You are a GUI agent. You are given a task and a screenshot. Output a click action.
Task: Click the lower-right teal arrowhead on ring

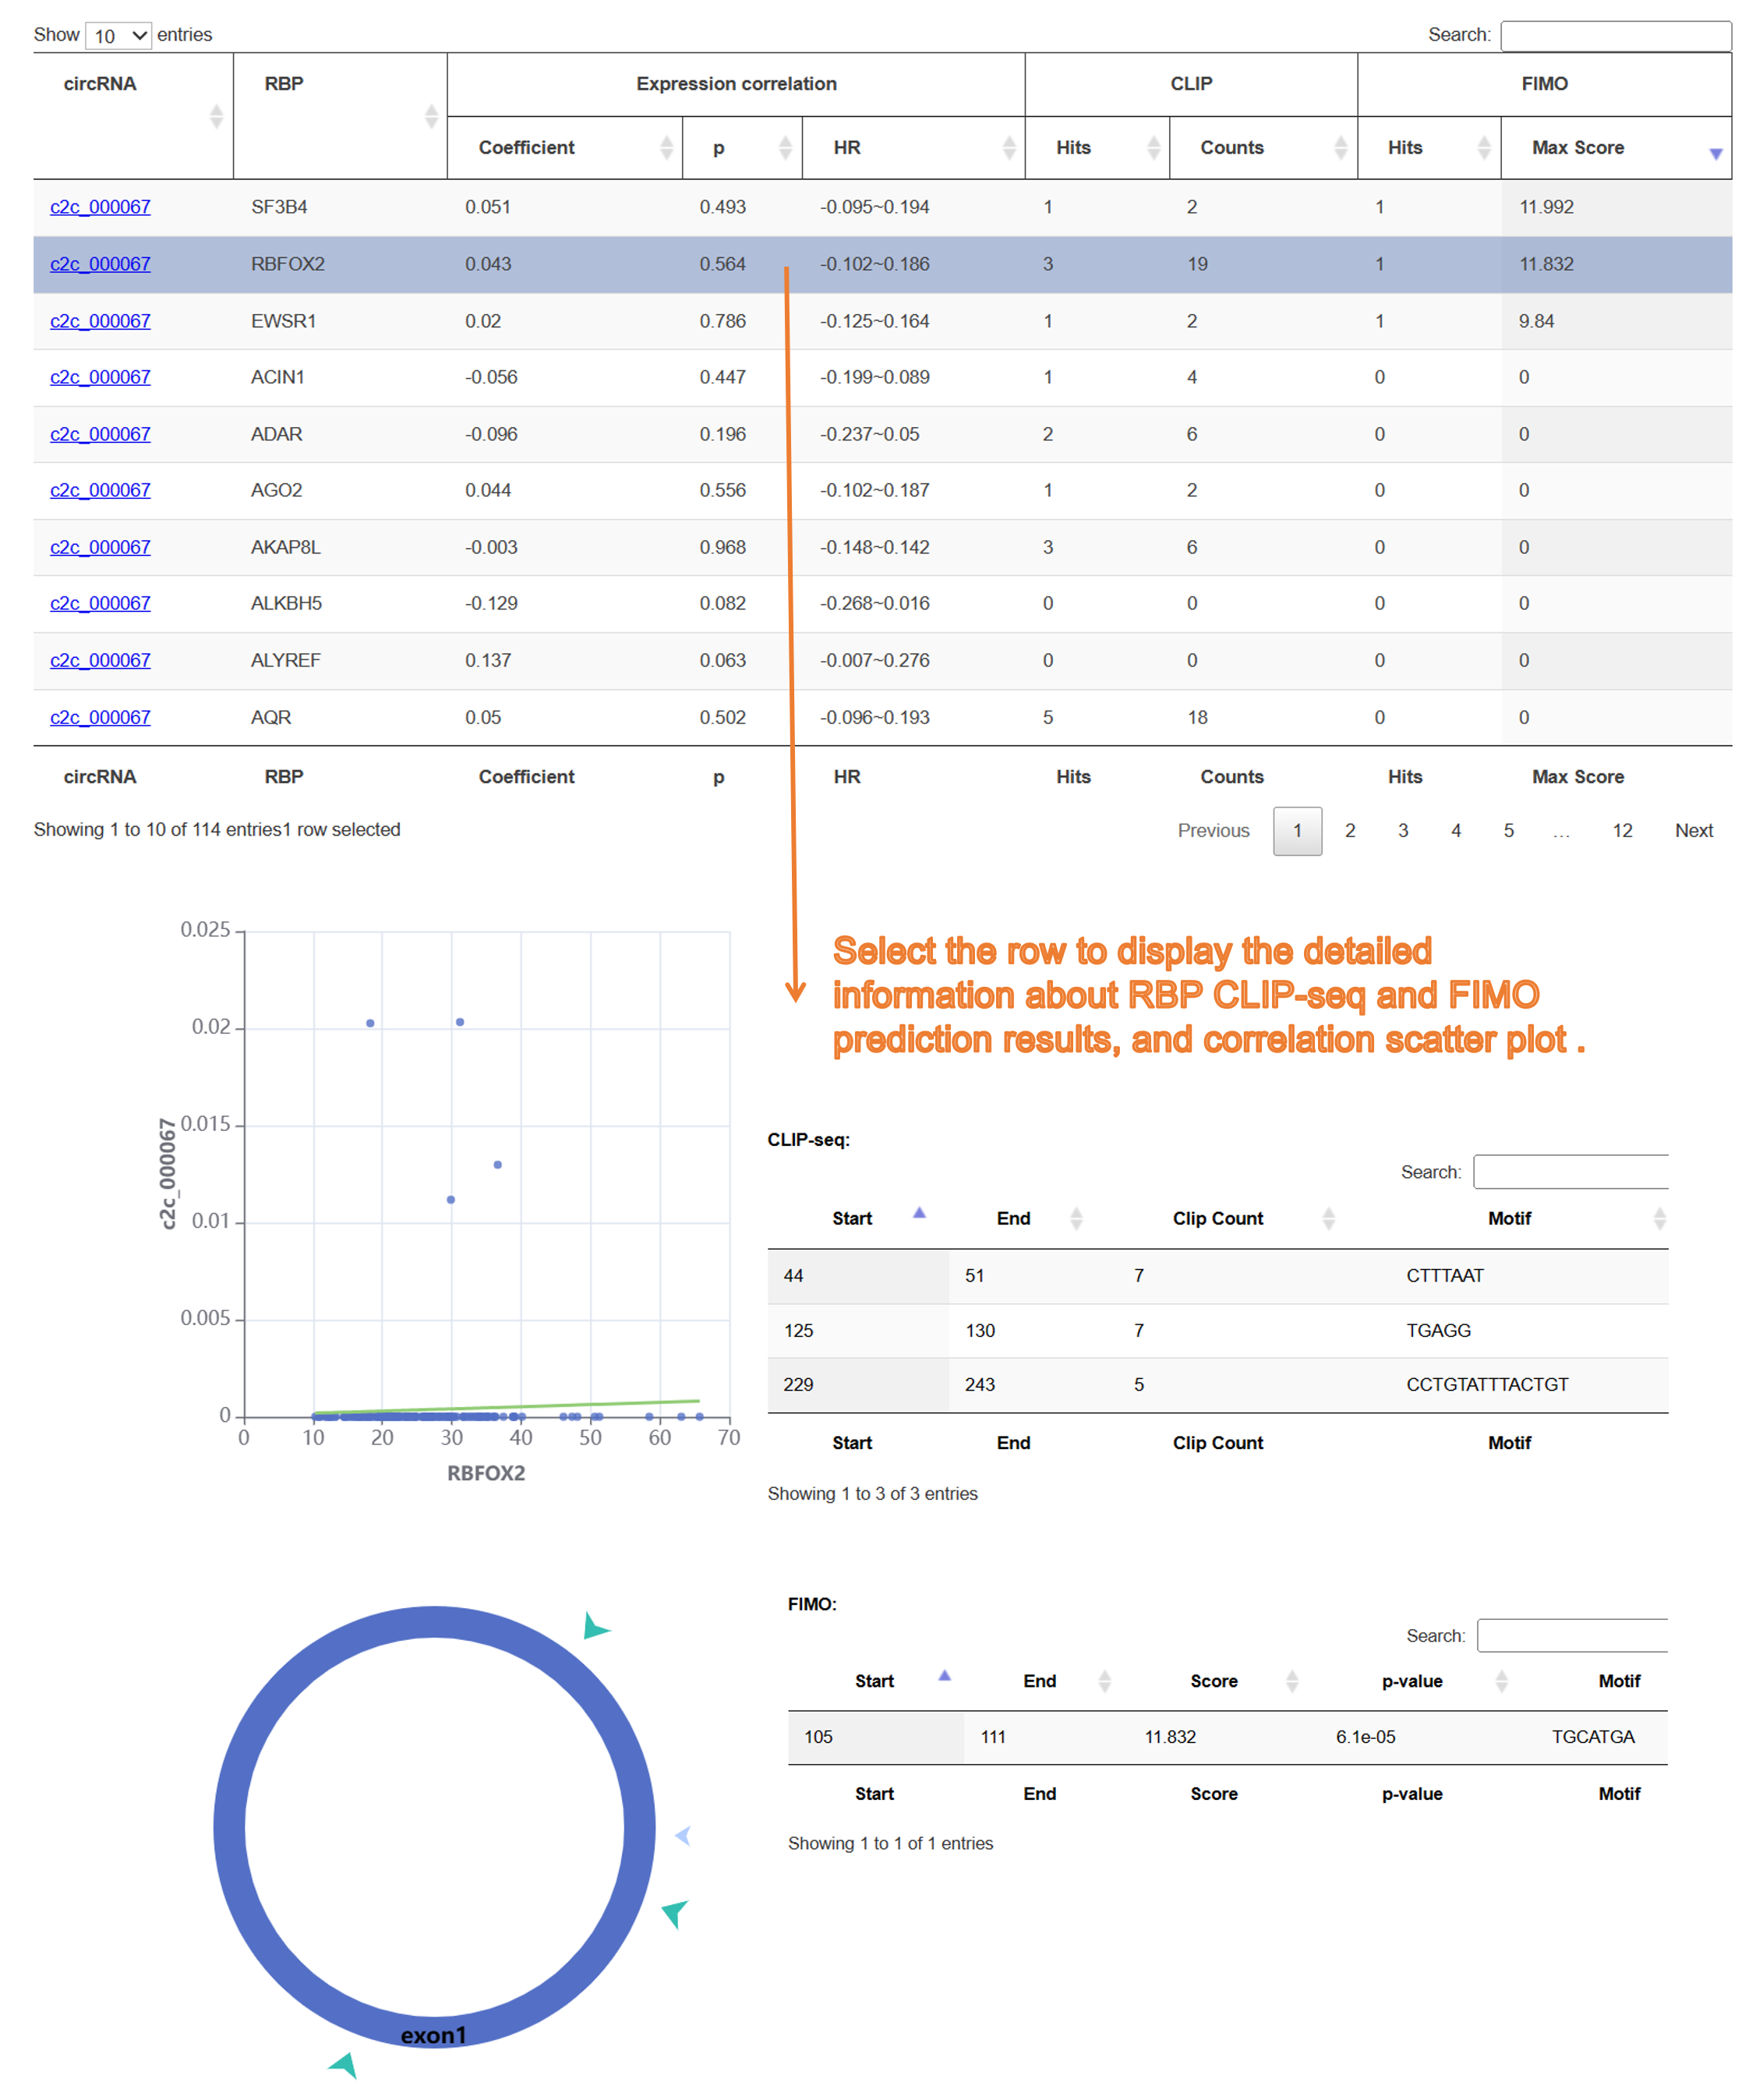click(676, 1913)
